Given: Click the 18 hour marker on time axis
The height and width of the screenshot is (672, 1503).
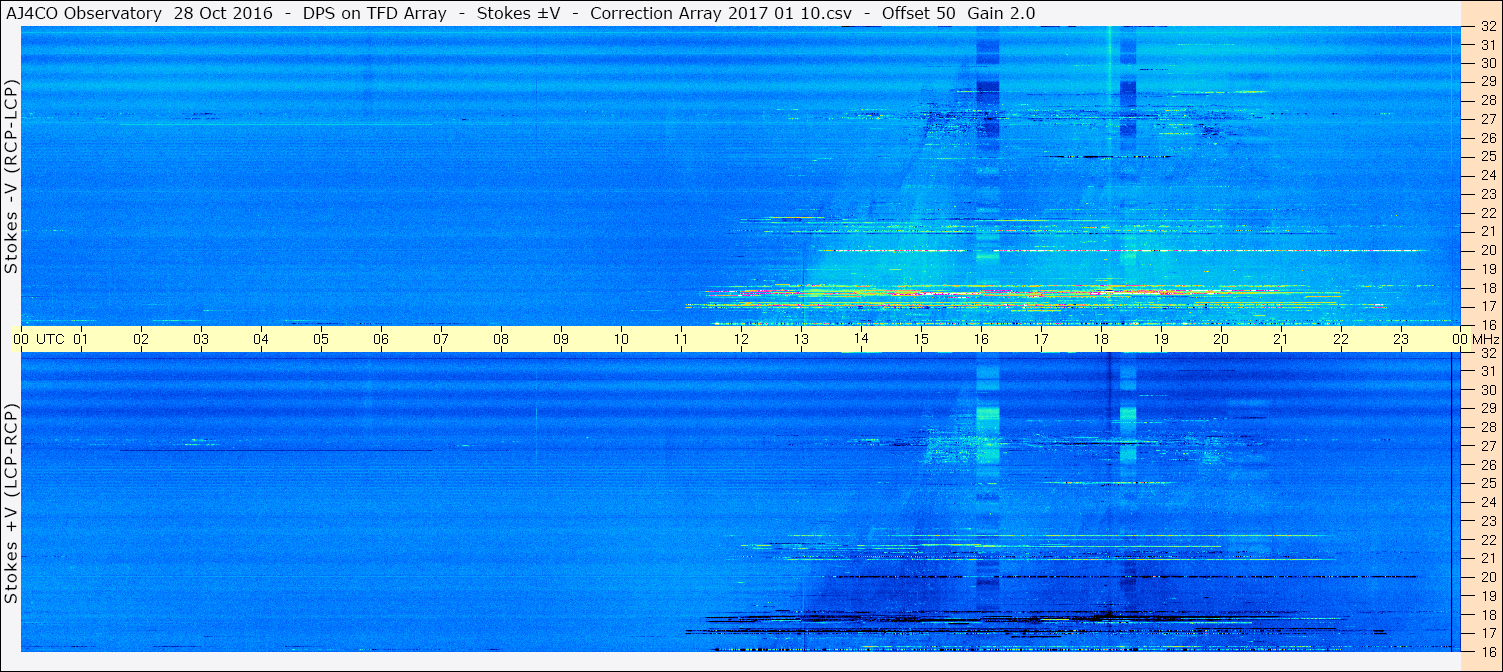Looking at the screenshot, I should [x=1102, y=340].
